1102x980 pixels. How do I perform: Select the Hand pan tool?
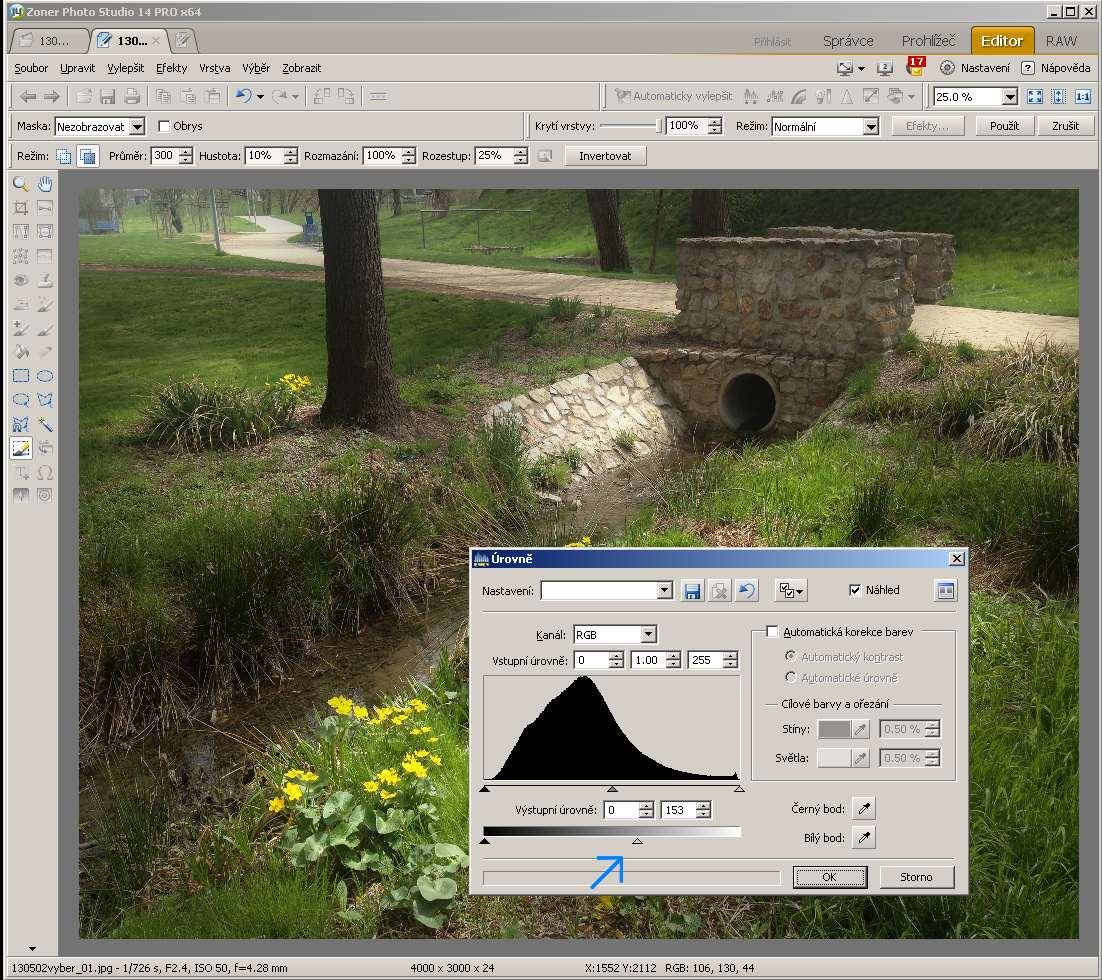[45, 184]
